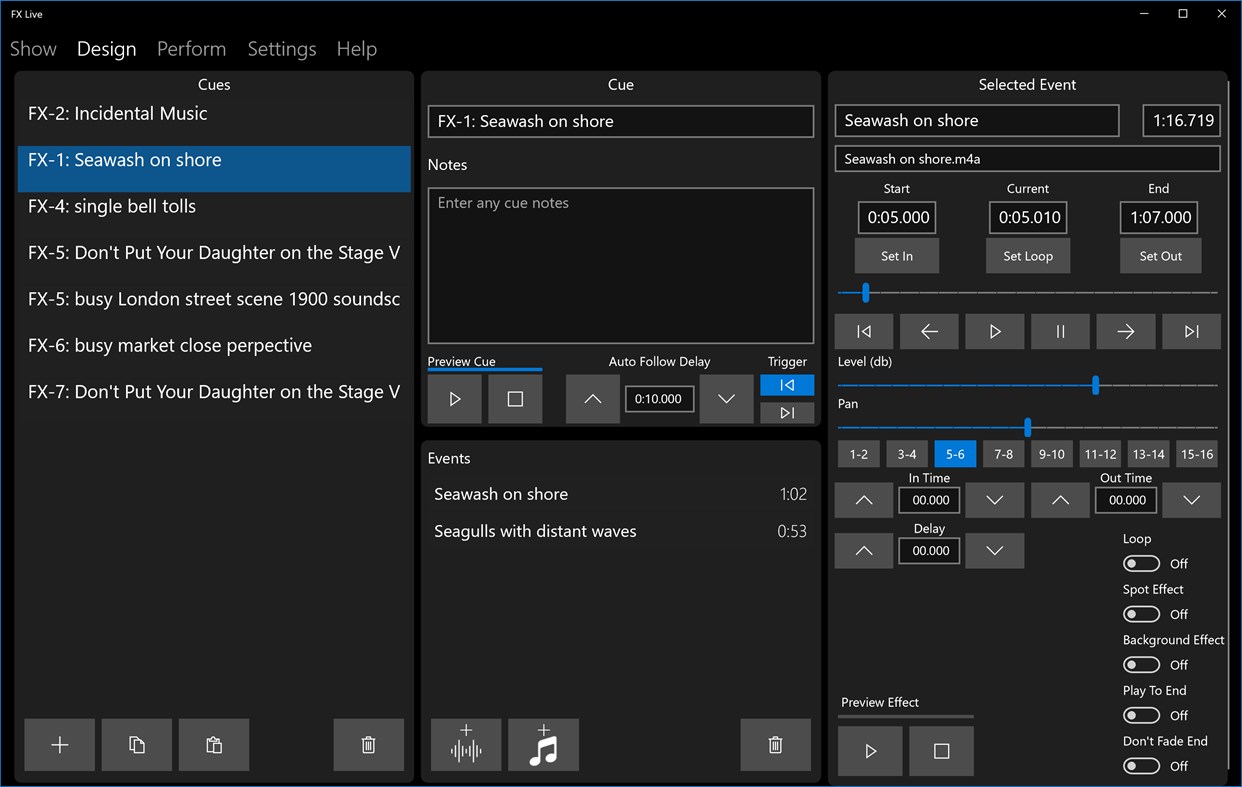This screenshot has height=787, width=1242.
Task: Delete the selected cue with trash icon
Action: point(368,744)
